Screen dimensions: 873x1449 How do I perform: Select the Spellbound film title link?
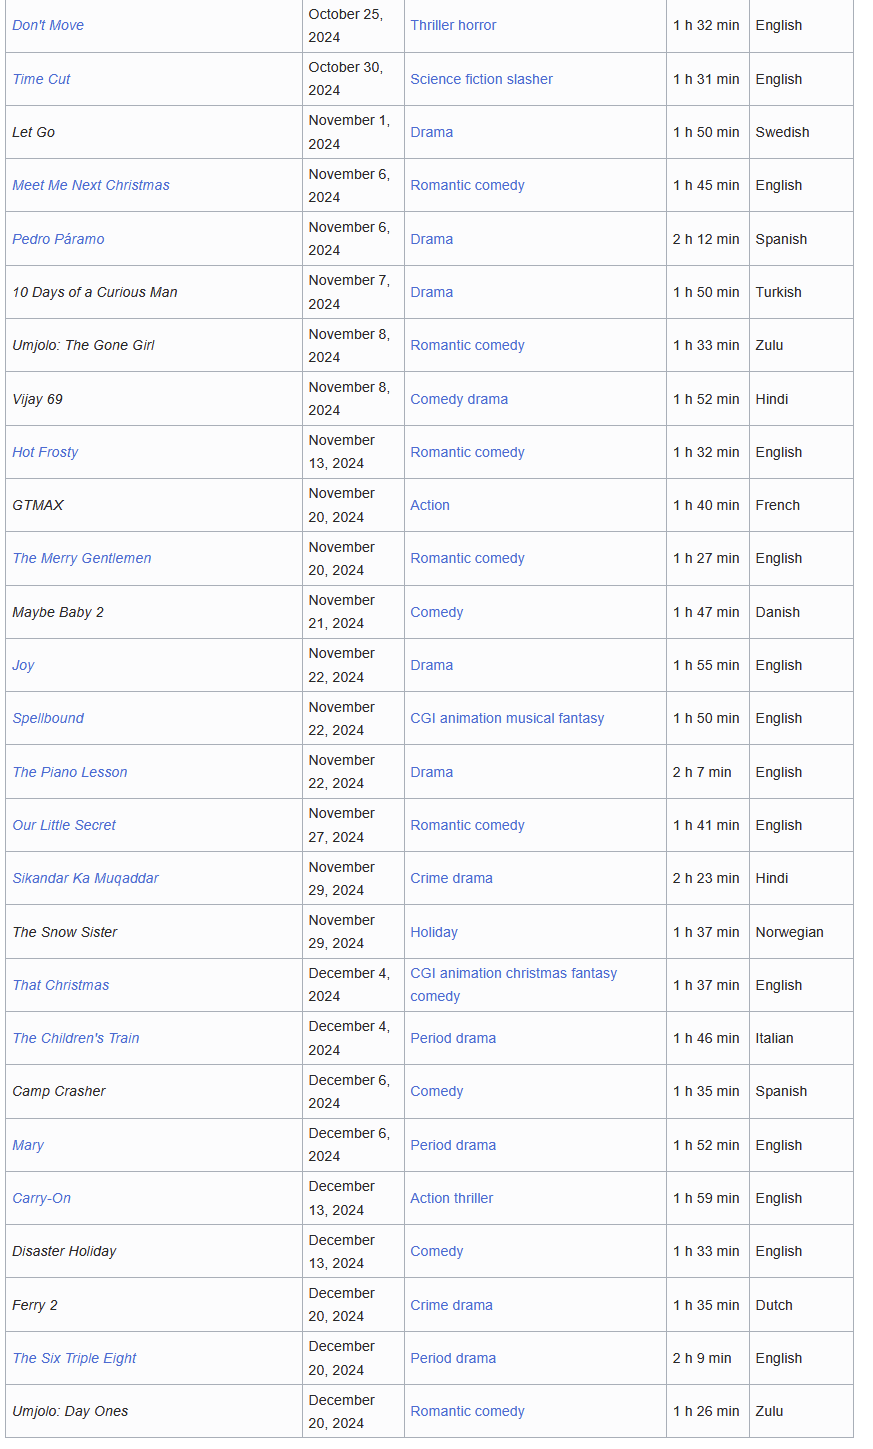(48, 718)
